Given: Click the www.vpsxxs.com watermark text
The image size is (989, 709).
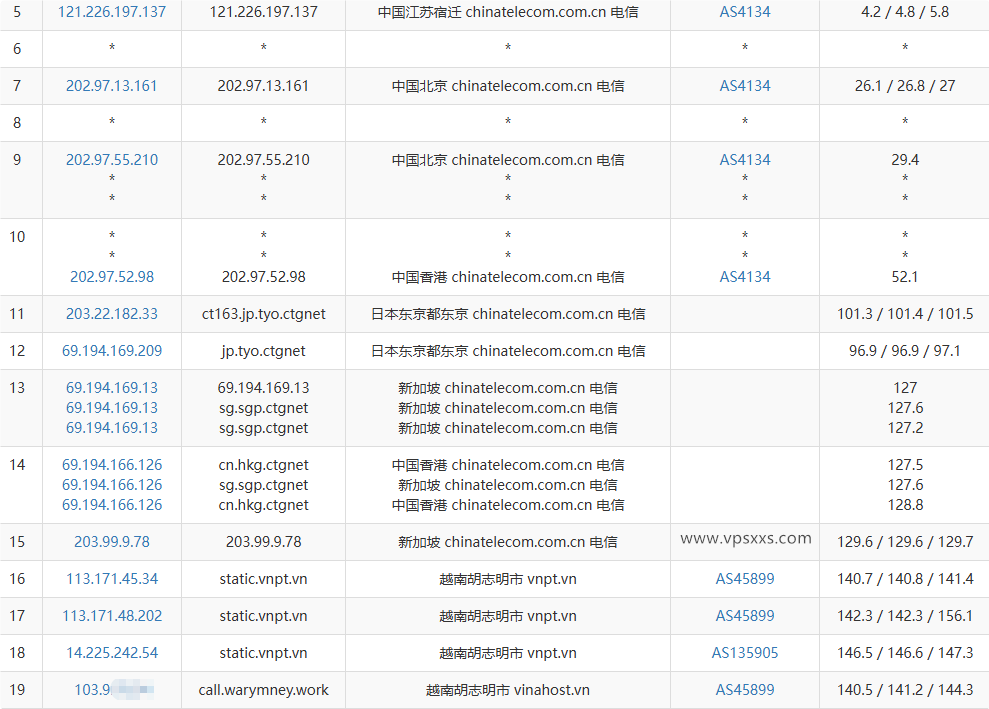Looking at the screenshot, I should (x=744, y=538).
